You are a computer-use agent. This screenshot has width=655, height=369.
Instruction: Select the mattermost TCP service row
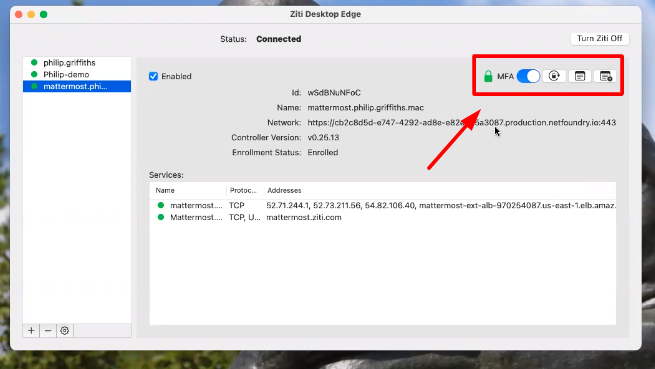point(383,205)
